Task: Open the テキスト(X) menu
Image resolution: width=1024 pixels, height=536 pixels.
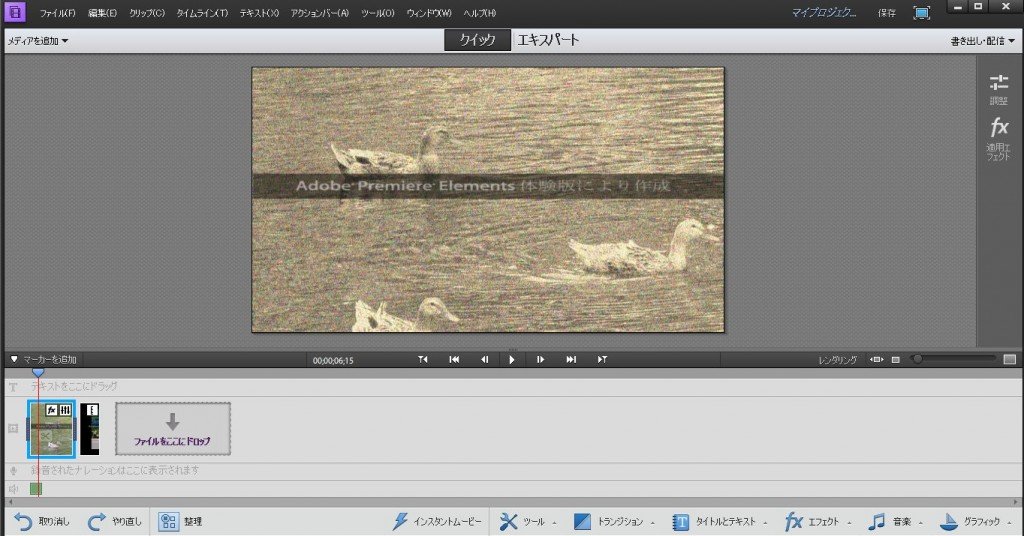Action: click(x=259, y=13)
